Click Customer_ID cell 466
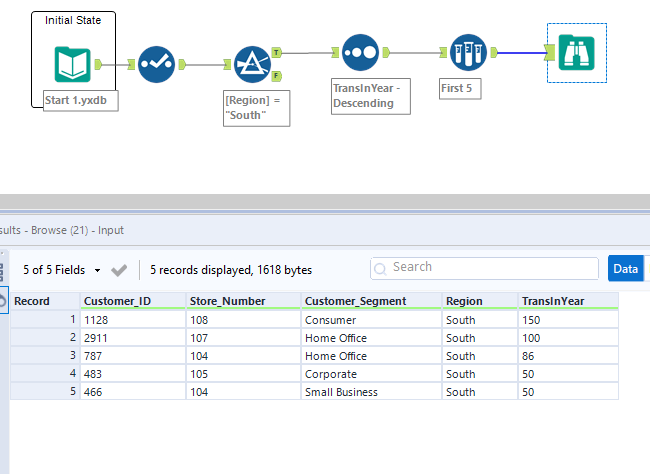This screenshot has width=650, height=474. pos(133,391)
